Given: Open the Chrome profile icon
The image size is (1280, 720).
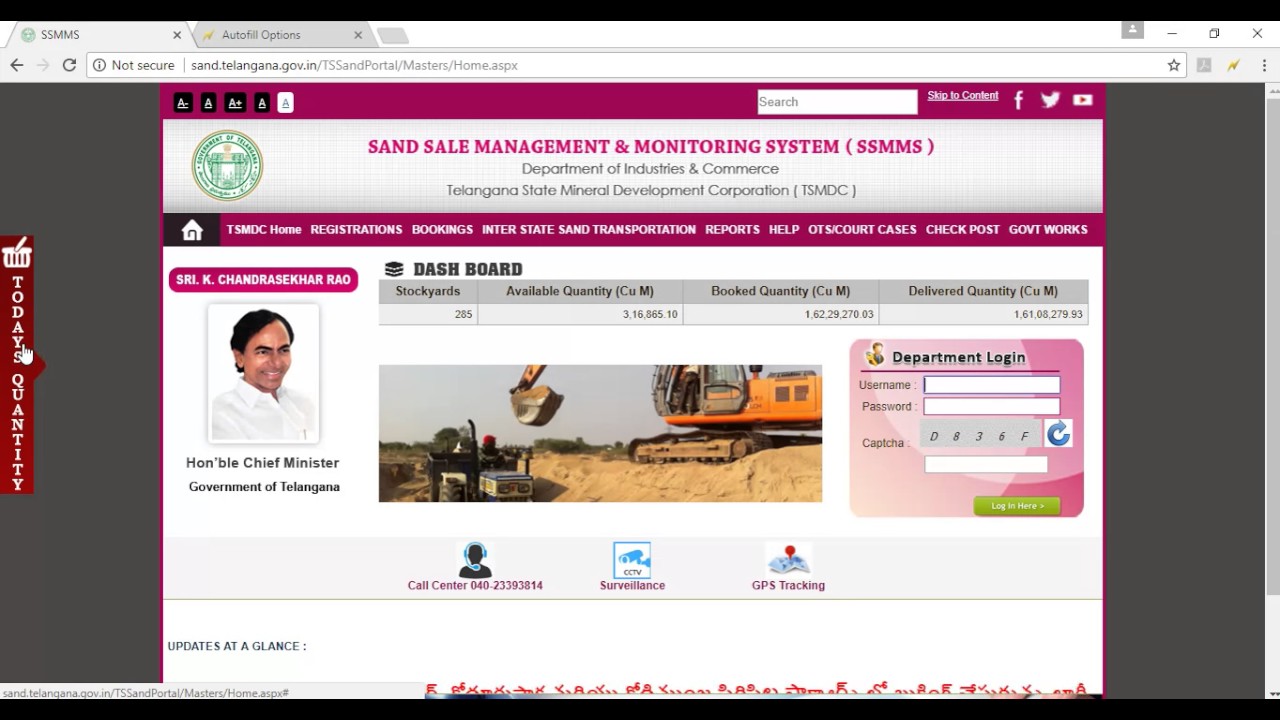Looking at the screenshot, I should (x=1132, y=30).
